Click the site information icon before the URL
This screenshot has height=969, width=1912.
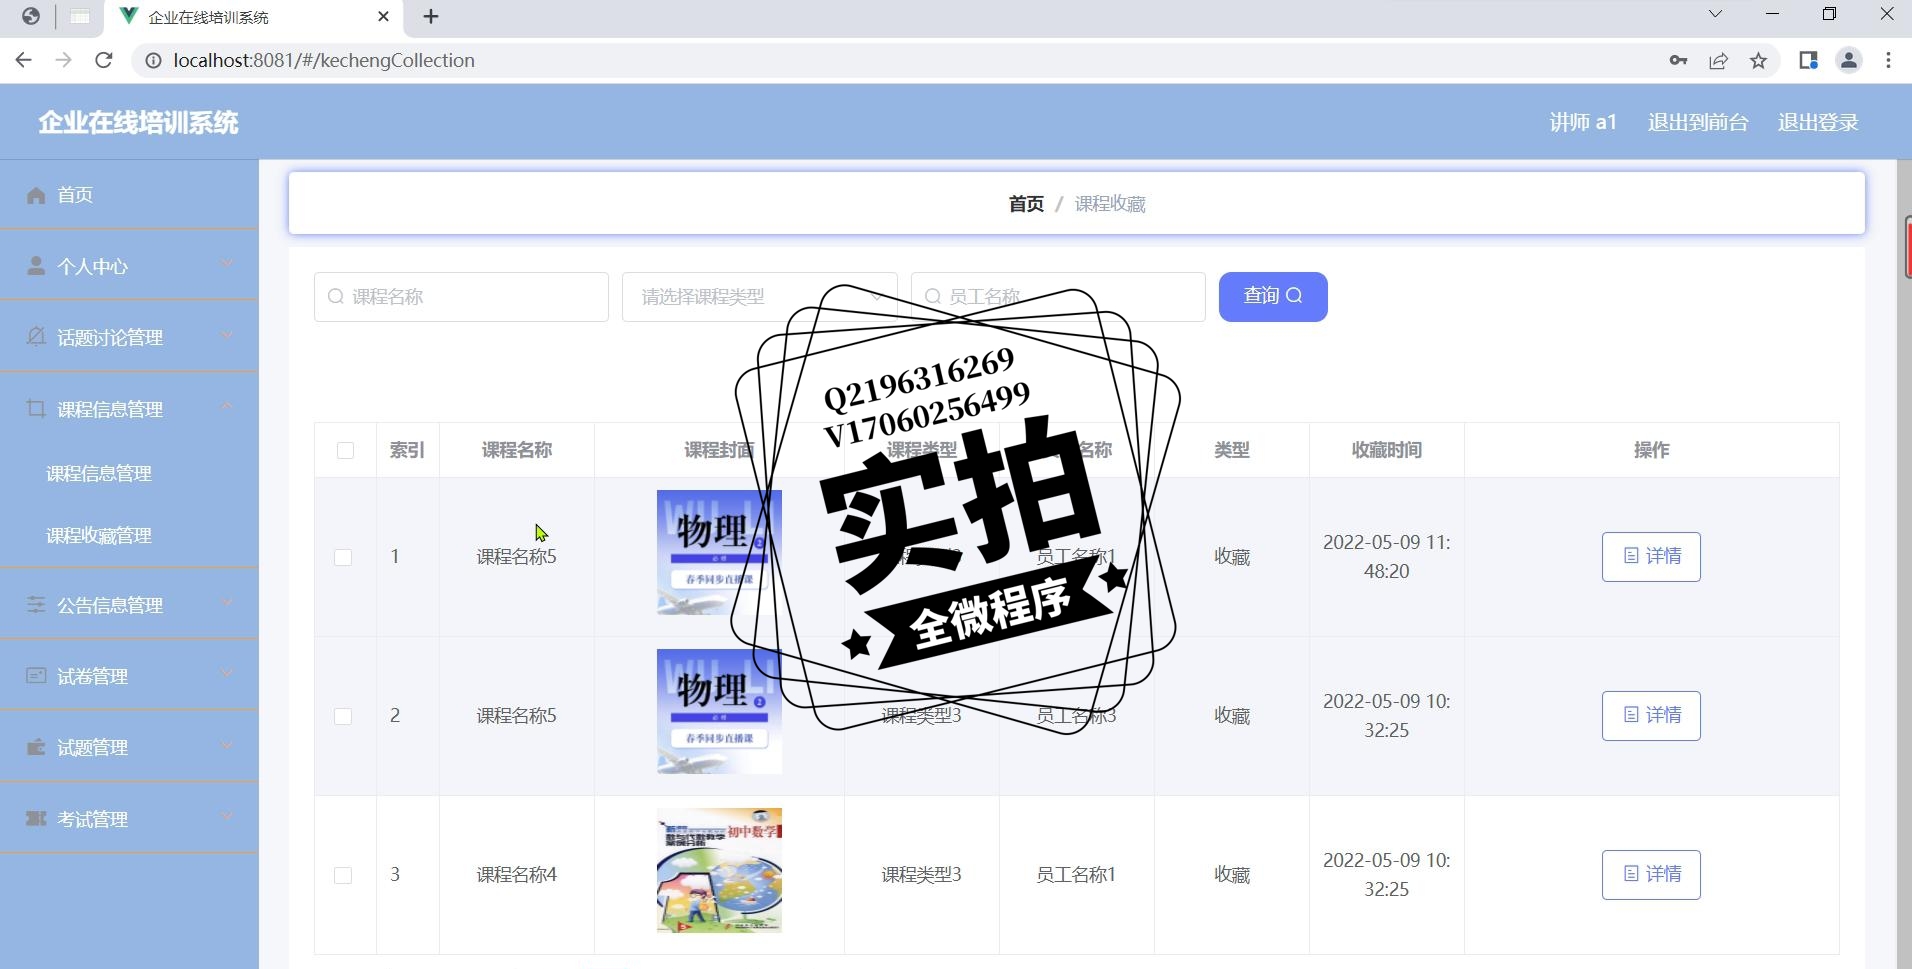click(153, 60)
